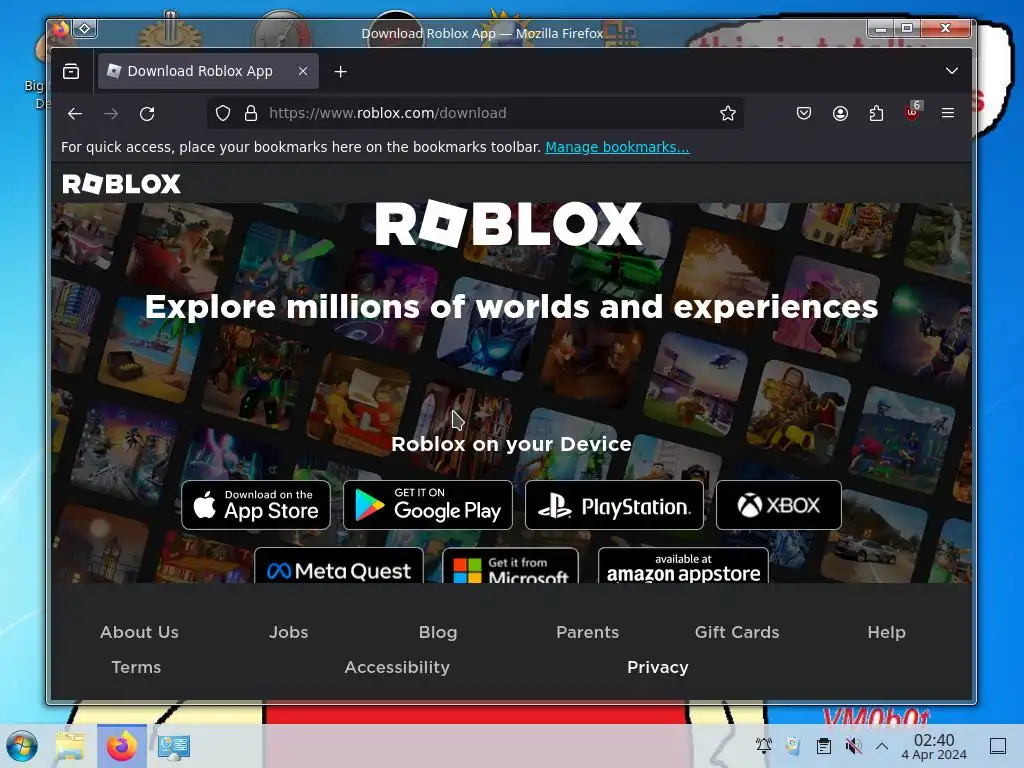
Task: Click the Get it on Google Play badge
Action: pyautogui.click(x=428, y=505)
